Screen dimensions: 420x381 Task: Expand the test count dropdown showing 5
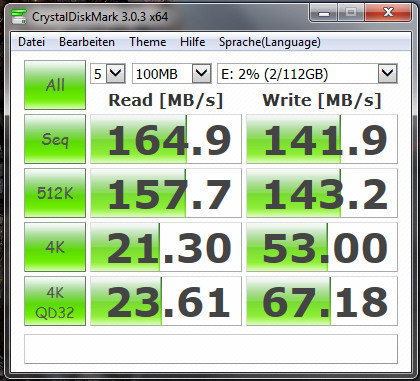coord(116,73)
